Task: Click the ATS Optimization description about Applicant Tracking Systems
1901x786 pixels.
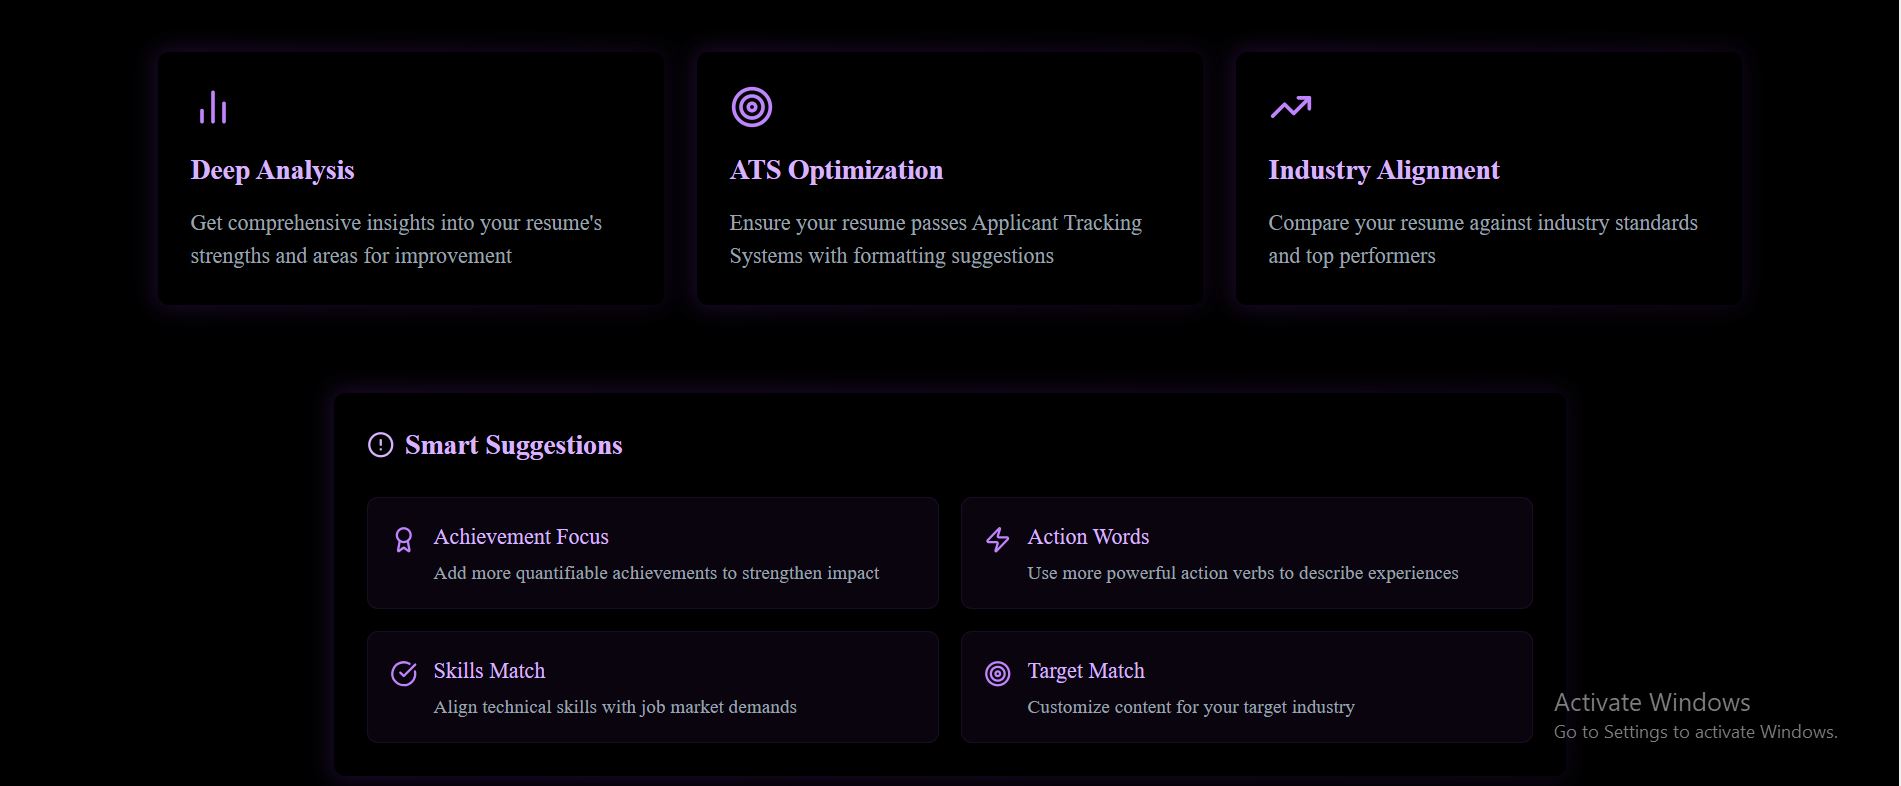Action: pos(935,239)
